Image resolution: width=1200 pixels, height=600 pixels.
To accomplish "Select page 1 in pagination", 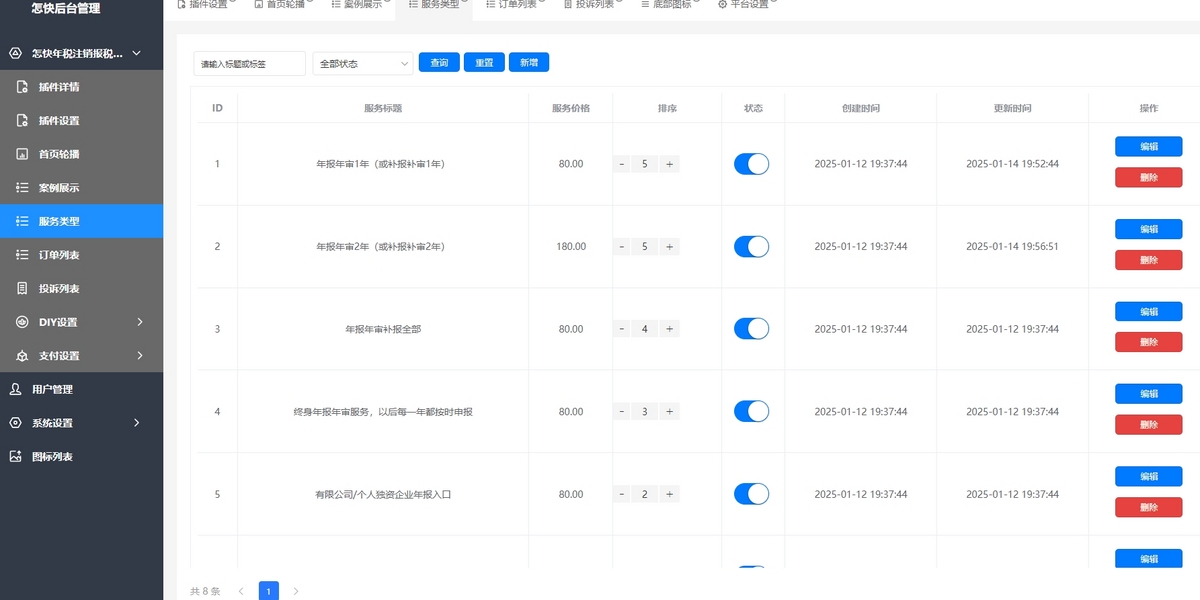I will (269, 591).
